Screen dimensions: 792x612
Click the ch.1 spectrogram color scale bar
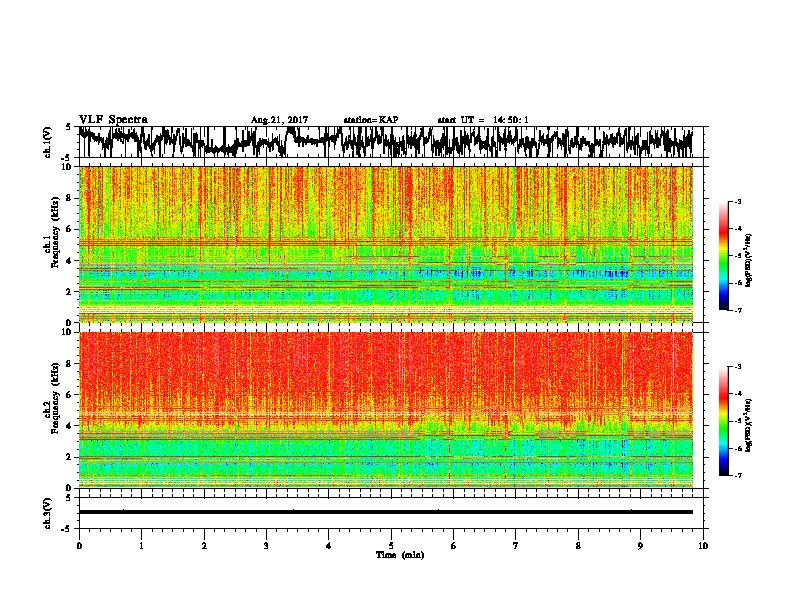point(723,256)
